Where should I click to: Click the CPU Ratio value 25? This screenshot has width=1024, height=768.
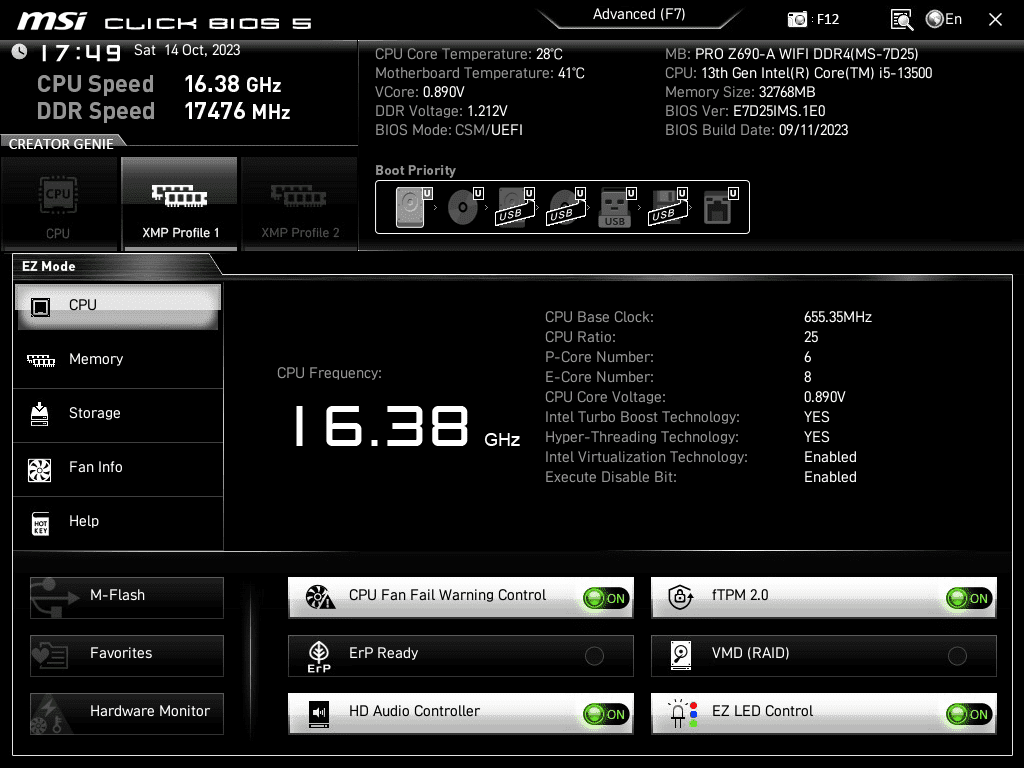[811, 337]
